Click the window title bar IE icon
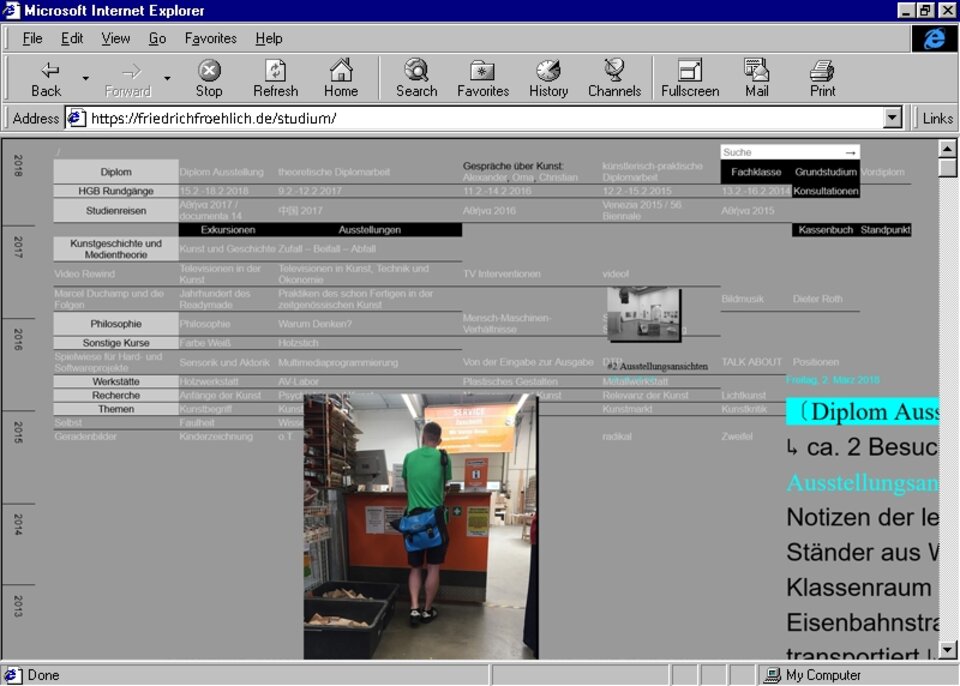 click(11, 10)
